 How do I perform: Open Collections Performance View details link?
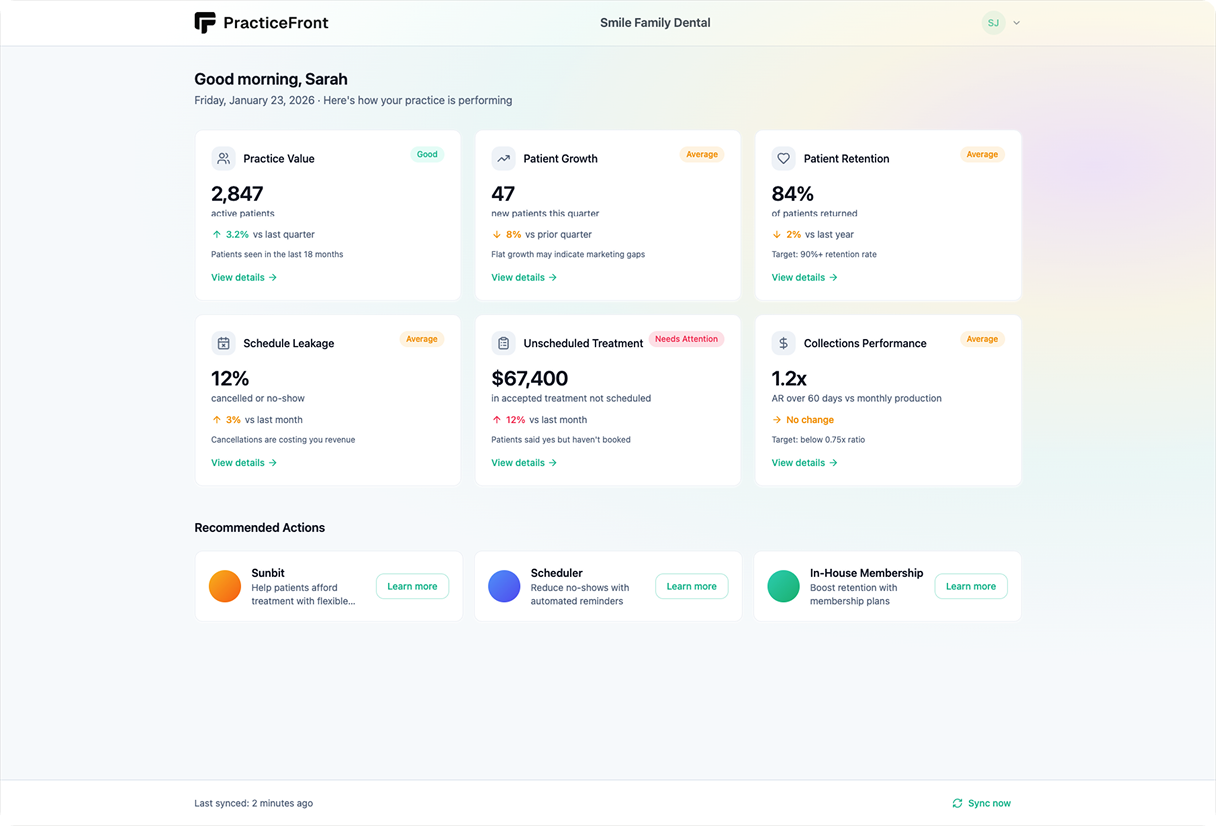[804, 462]
